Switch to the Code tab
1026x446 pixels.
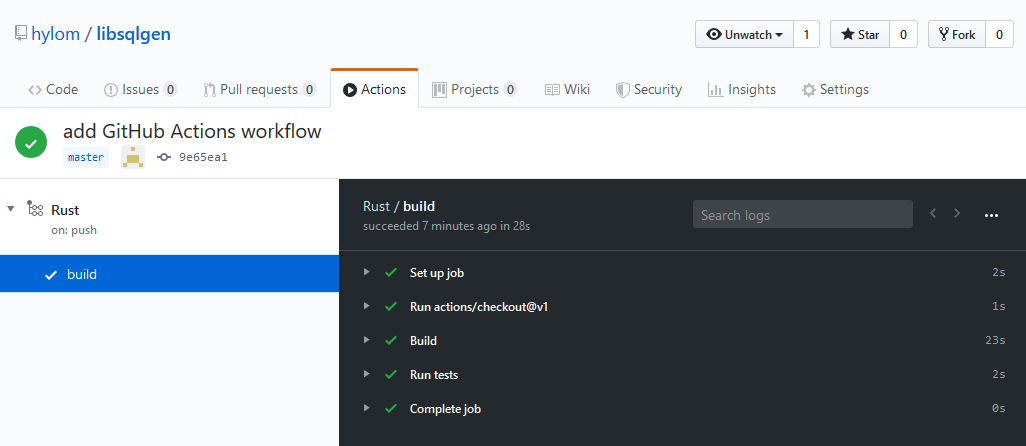pos(53,90)
